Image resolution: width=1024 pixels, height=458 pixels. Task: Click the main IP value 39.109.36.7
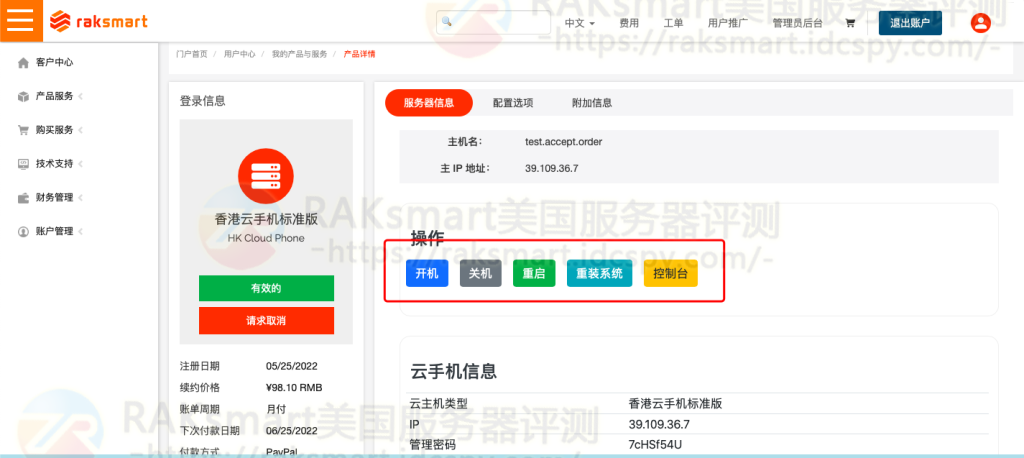552,169
